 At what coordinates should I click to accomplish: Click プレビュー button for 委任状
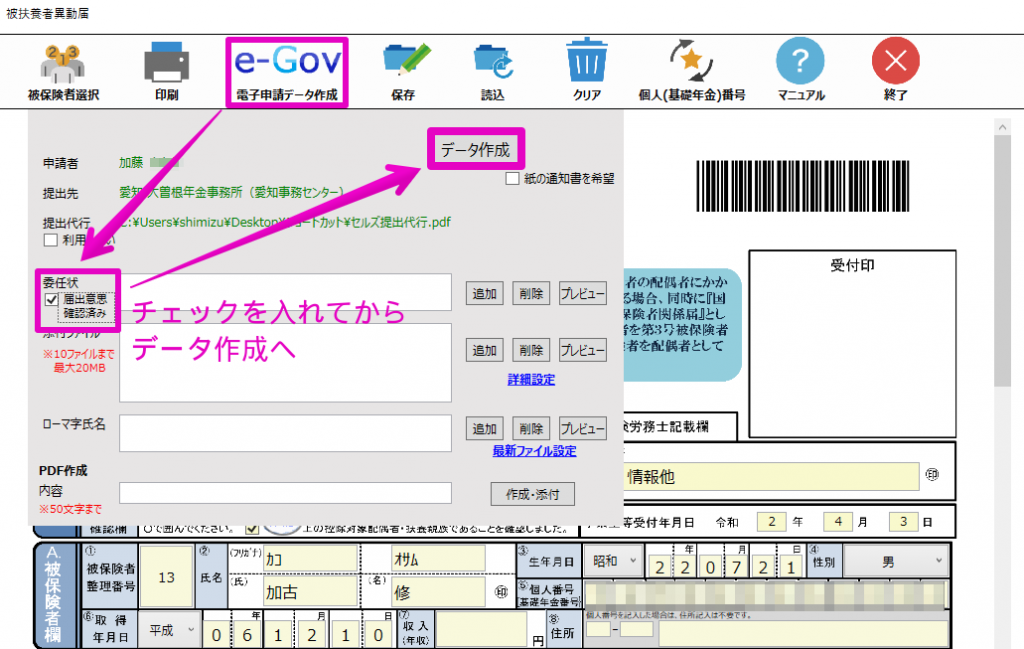pyautogui.click(x=583, y=294)
